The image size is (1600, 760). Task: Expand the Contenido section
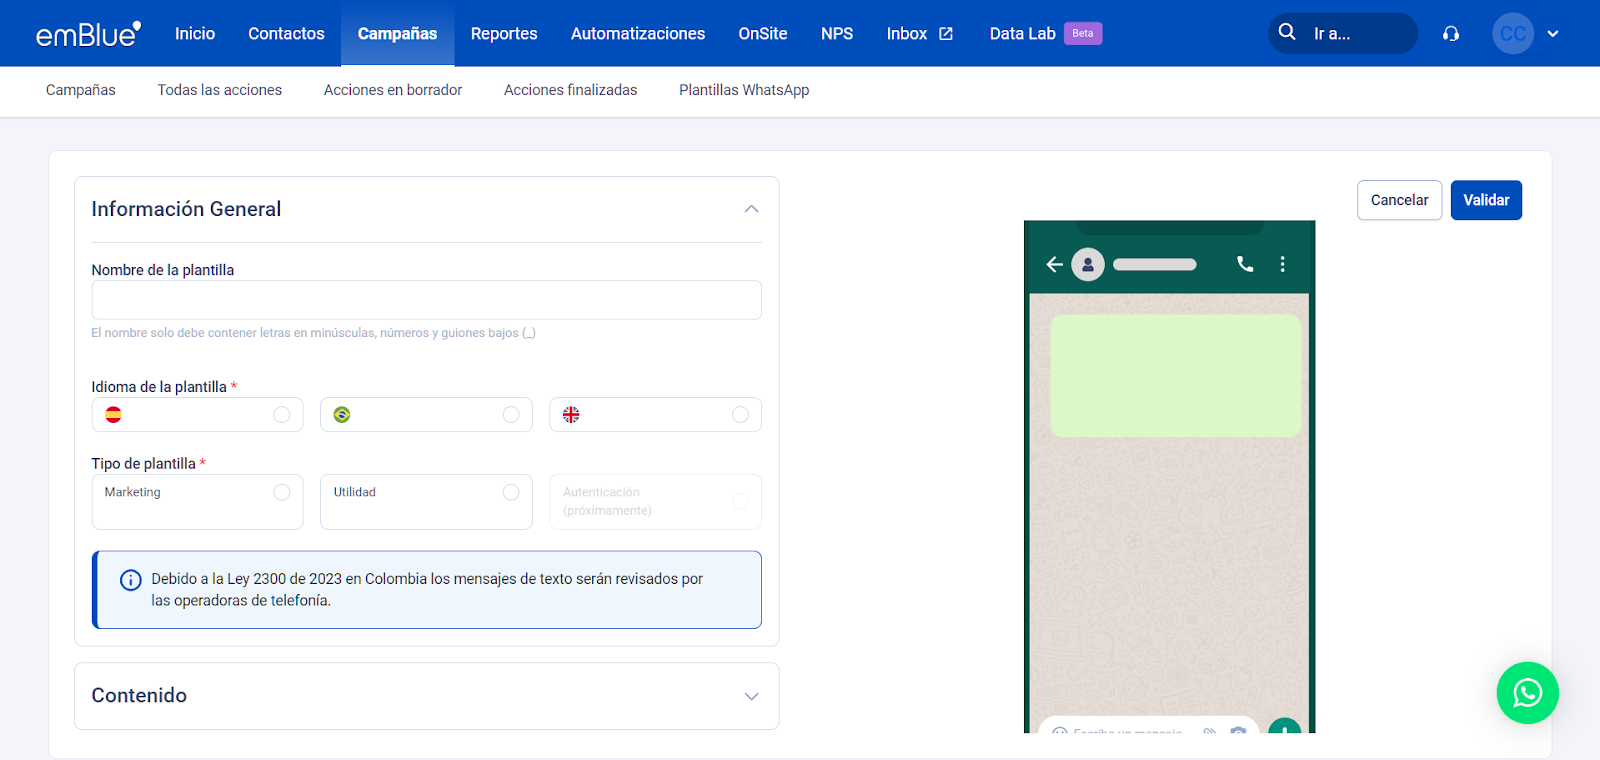(x=751, y=696)
